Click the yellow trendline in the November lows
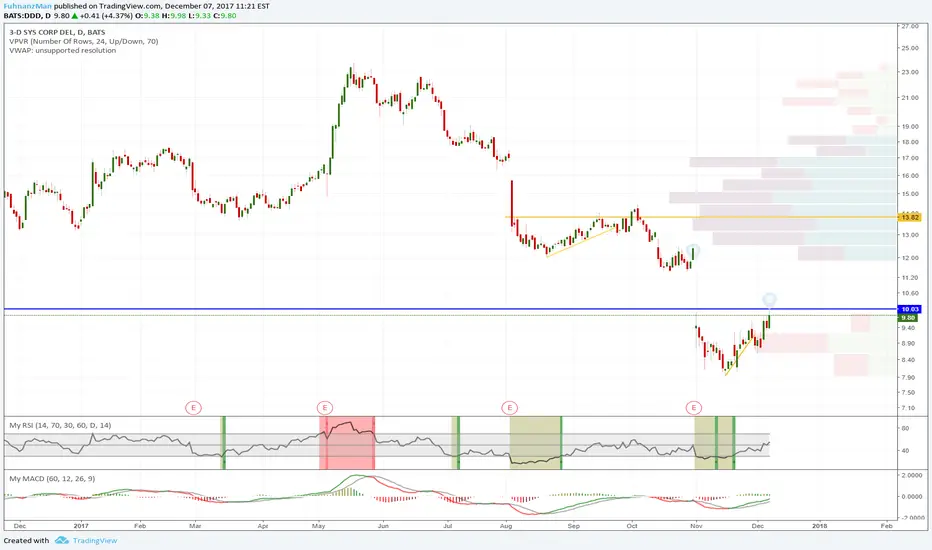This screenshot has height=550, width=932. 739,356
